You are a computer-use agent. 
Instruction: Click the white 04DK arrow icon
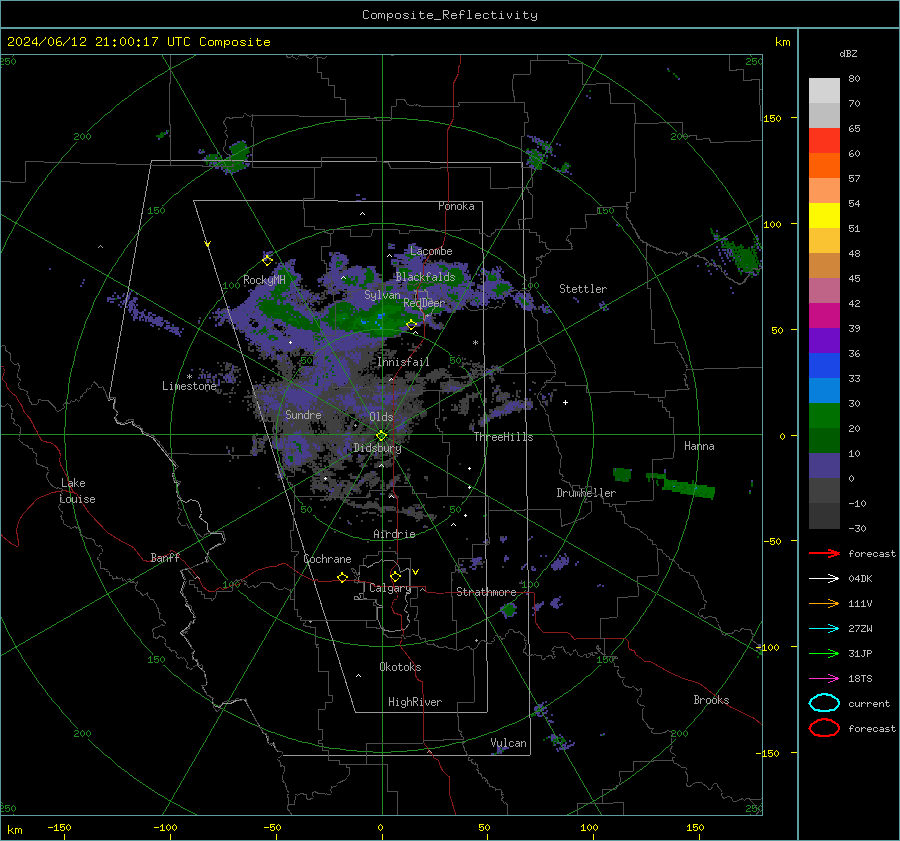point(824,579)
